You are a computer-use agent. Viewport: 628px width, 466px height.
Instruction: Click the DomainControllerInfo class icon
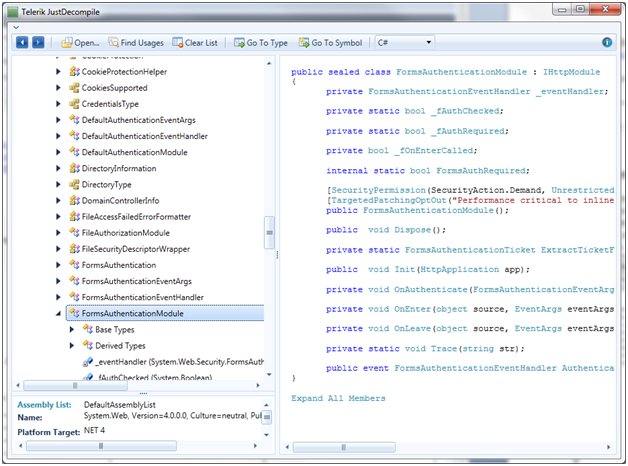click(74, 200)
